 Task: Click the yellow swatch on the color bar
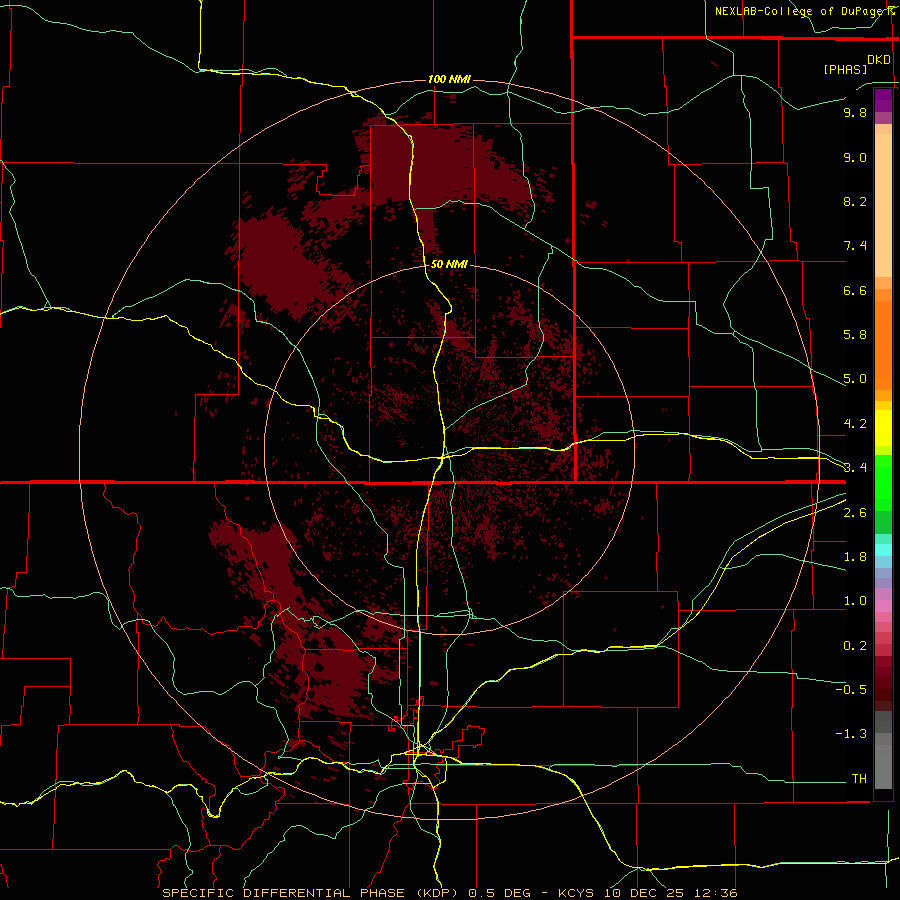883,428
